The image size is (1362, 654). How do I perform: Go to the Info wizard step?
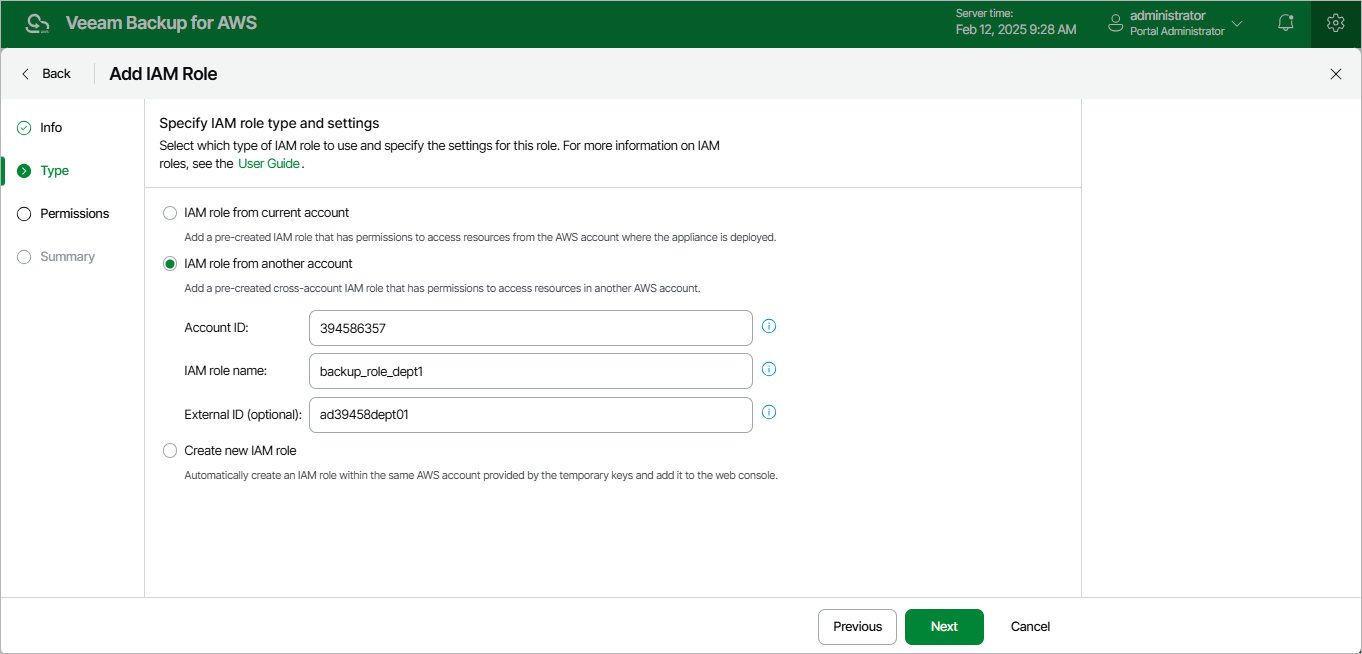[51, 128]
